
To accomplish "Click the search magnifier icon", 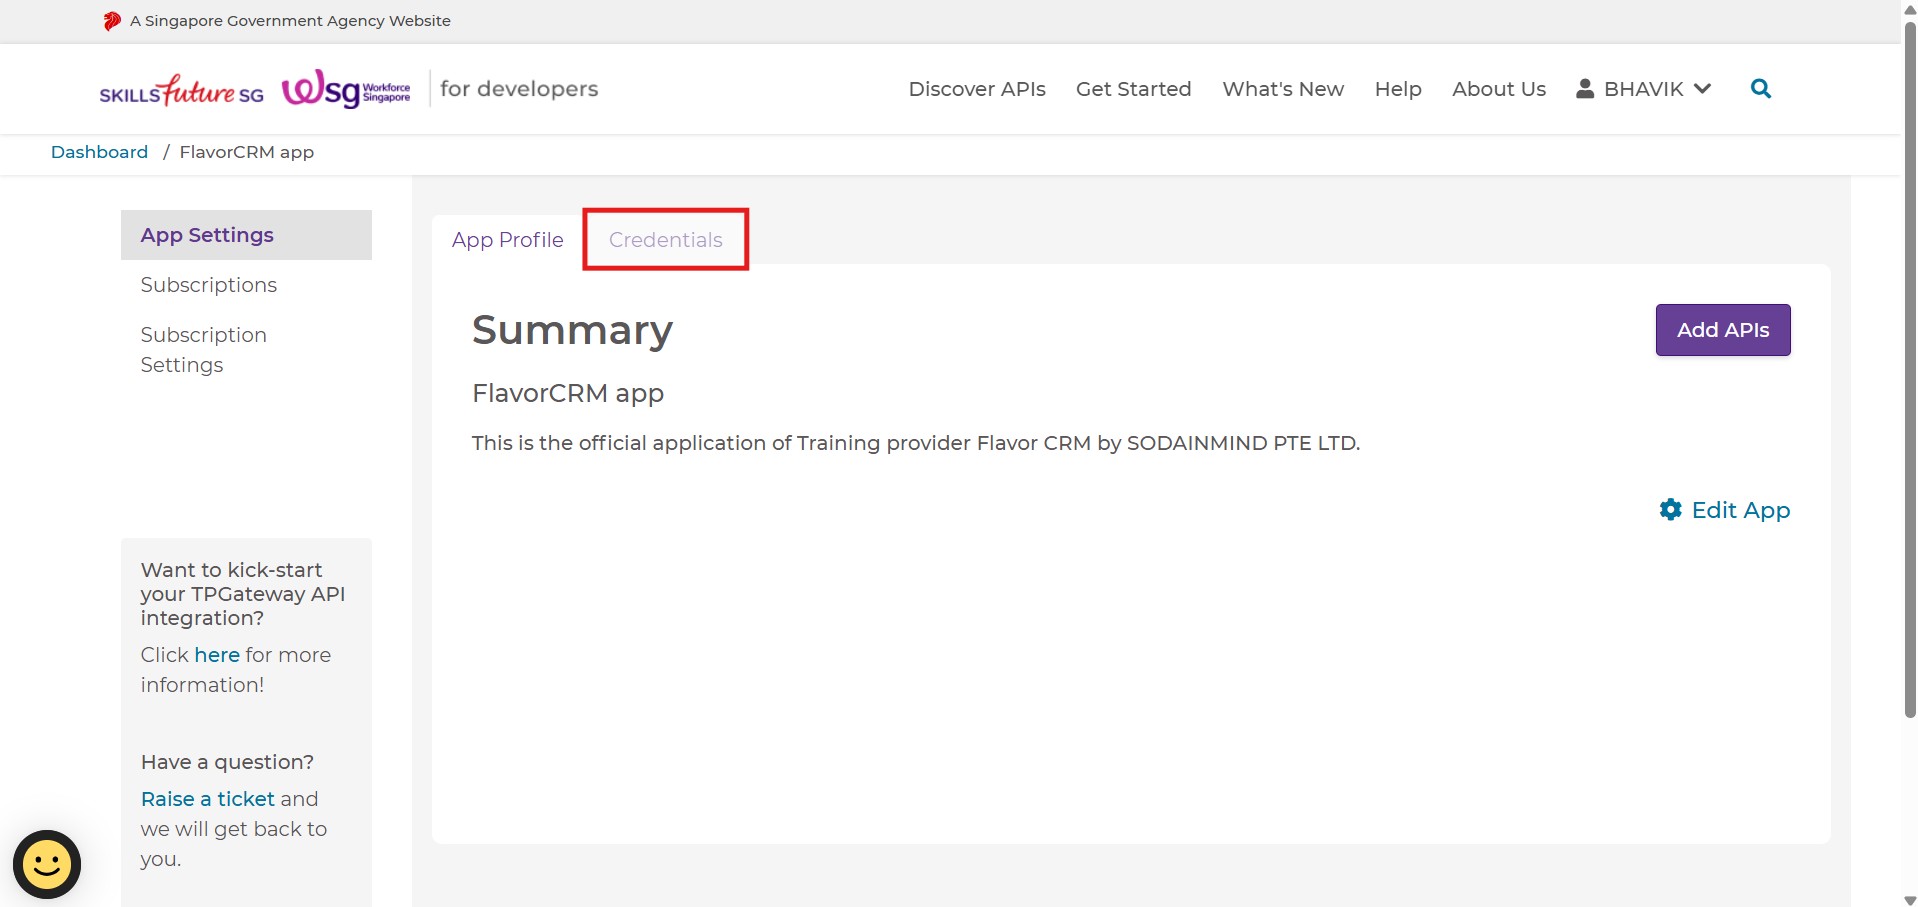I will (x=1760, y=89).
